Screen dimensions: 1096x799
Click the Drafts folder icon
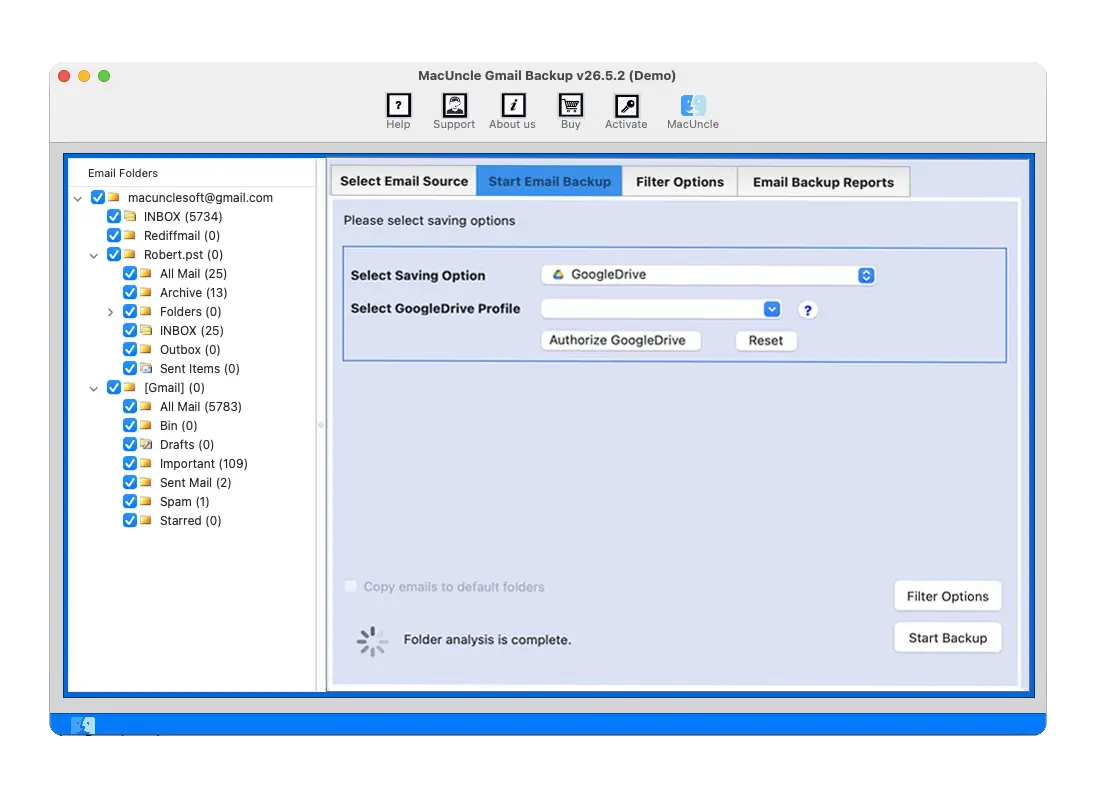pyautogui.click(x=146, y=444)
